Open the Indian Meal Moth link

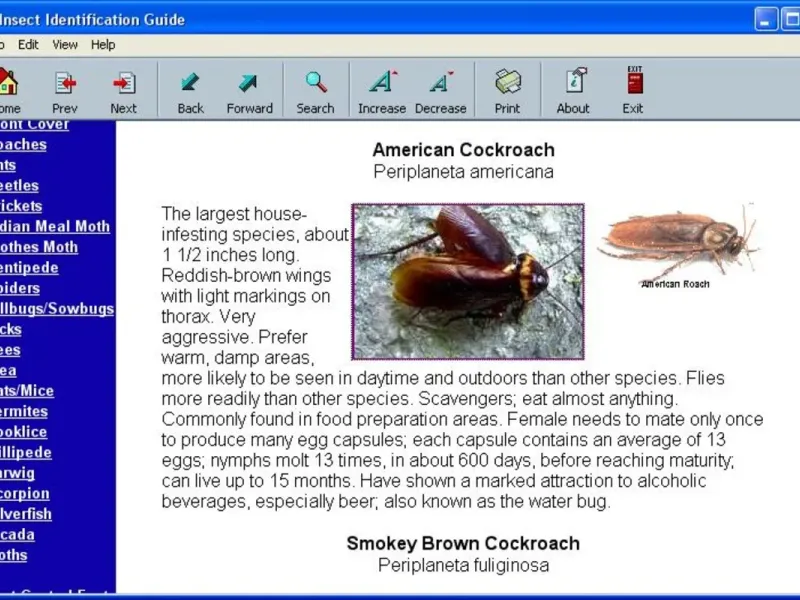click(x=54, y=227)
